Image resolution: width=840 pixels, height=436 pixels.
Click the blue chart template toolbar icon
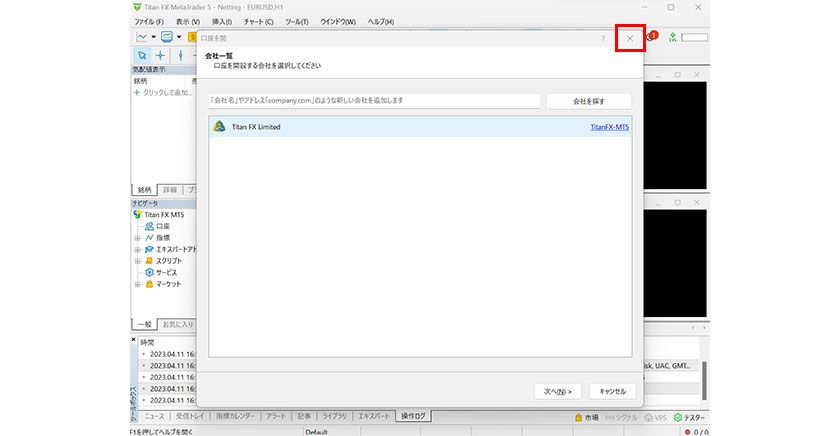[167, 37]
